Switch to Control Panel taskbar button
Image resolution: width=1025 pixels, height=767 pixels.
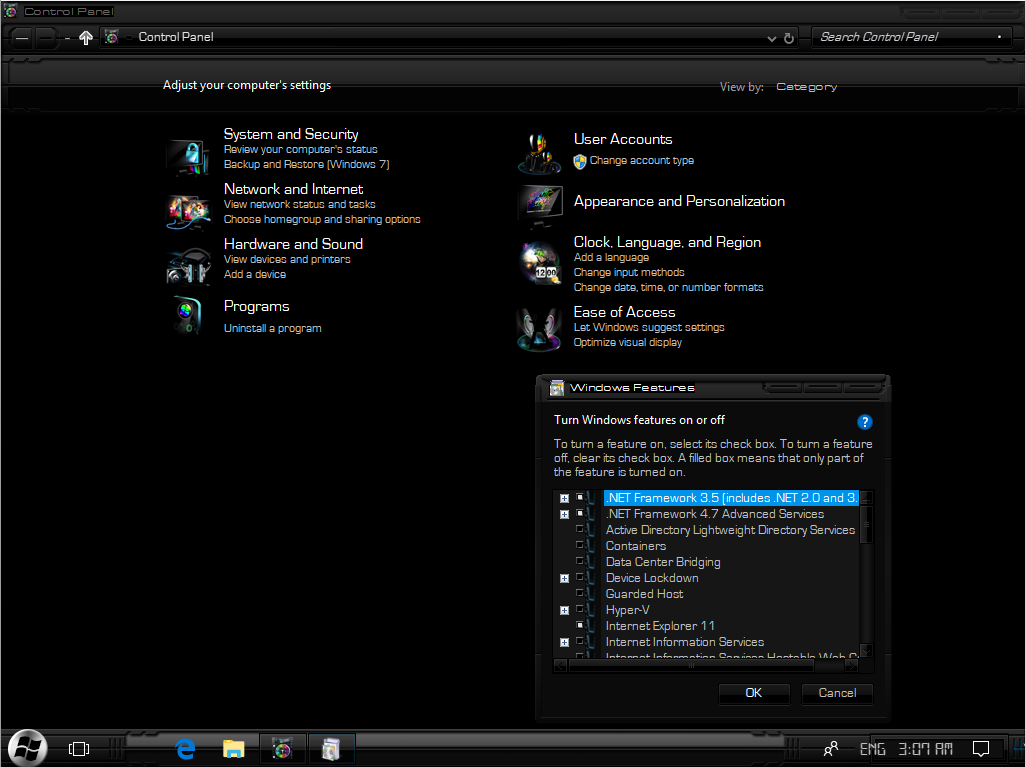282,749
